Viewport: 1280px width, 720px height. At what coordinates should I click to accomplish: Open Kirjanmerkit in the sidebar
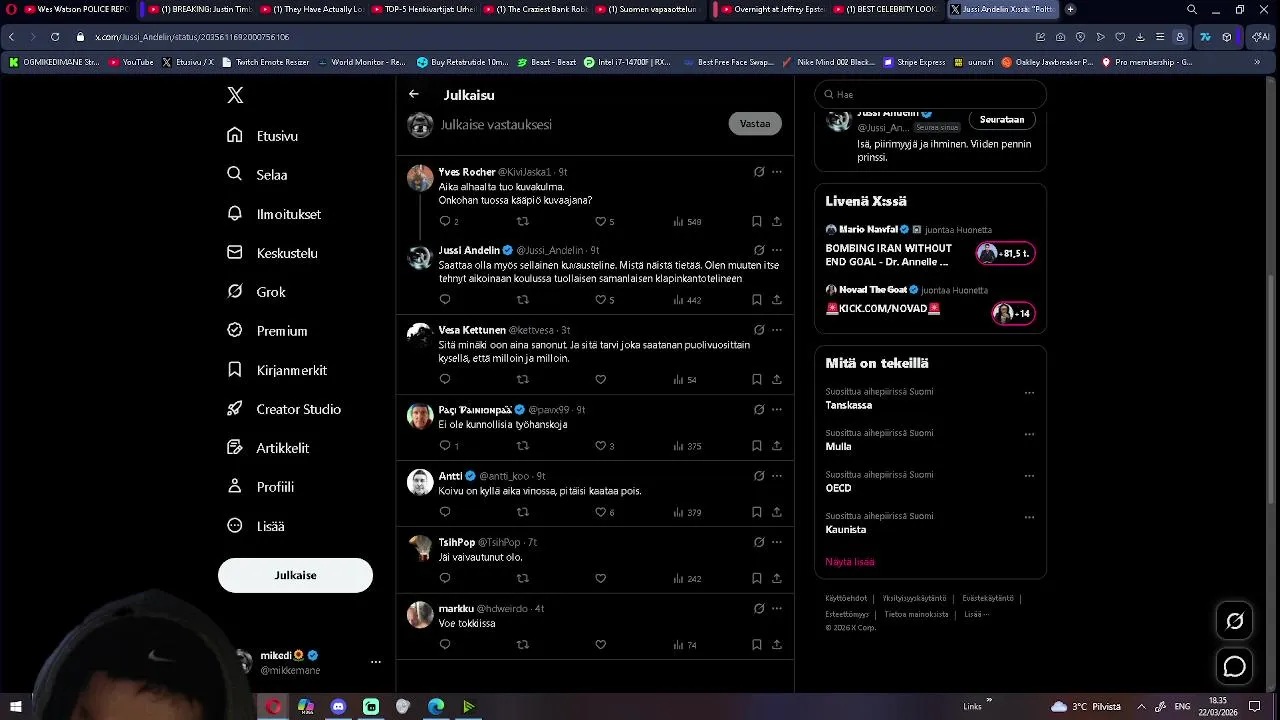coord(278,370)
